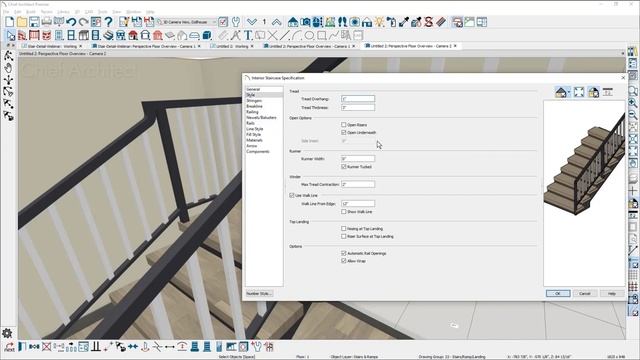The width and height of the screenshot is (640, 360).
Task: Save the plan using the floppy disk icon
Action: [x=34, y=22]
